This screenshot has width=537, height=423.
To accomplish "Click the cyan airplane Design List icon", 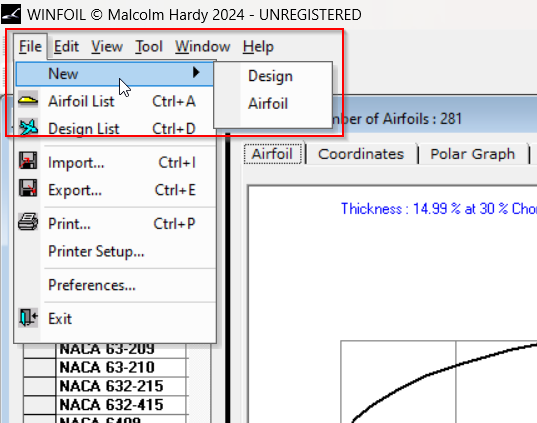I will [x=28, y=127].
